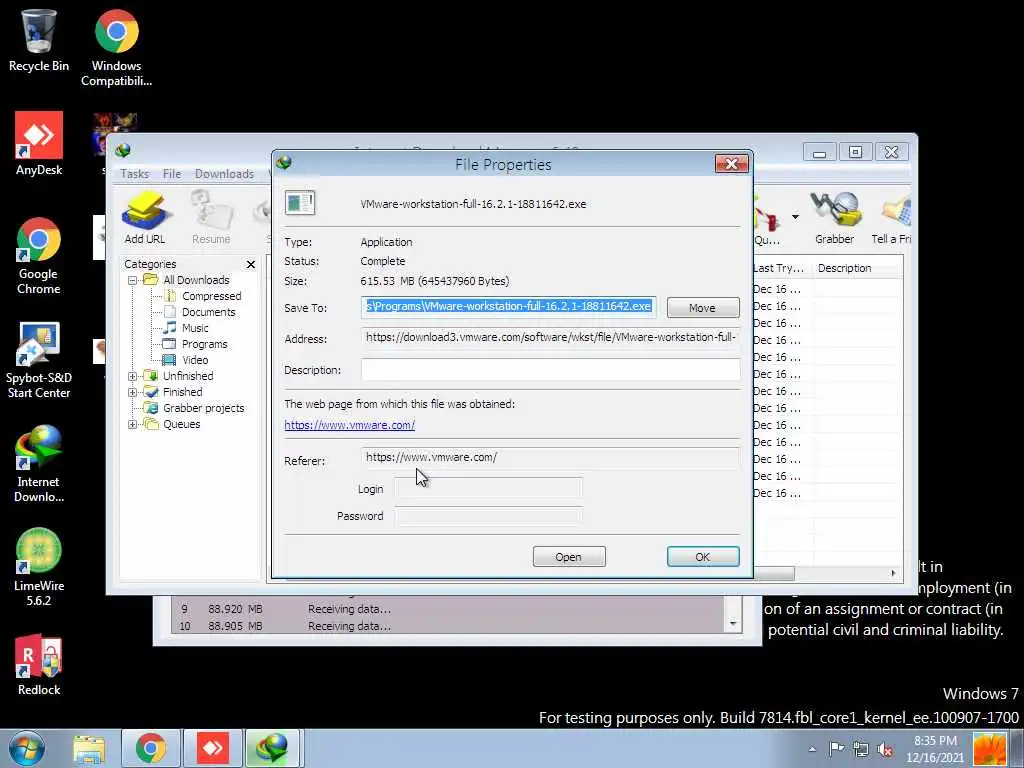Click the Move button
The image size is (1024, 768).
point(703,308)
